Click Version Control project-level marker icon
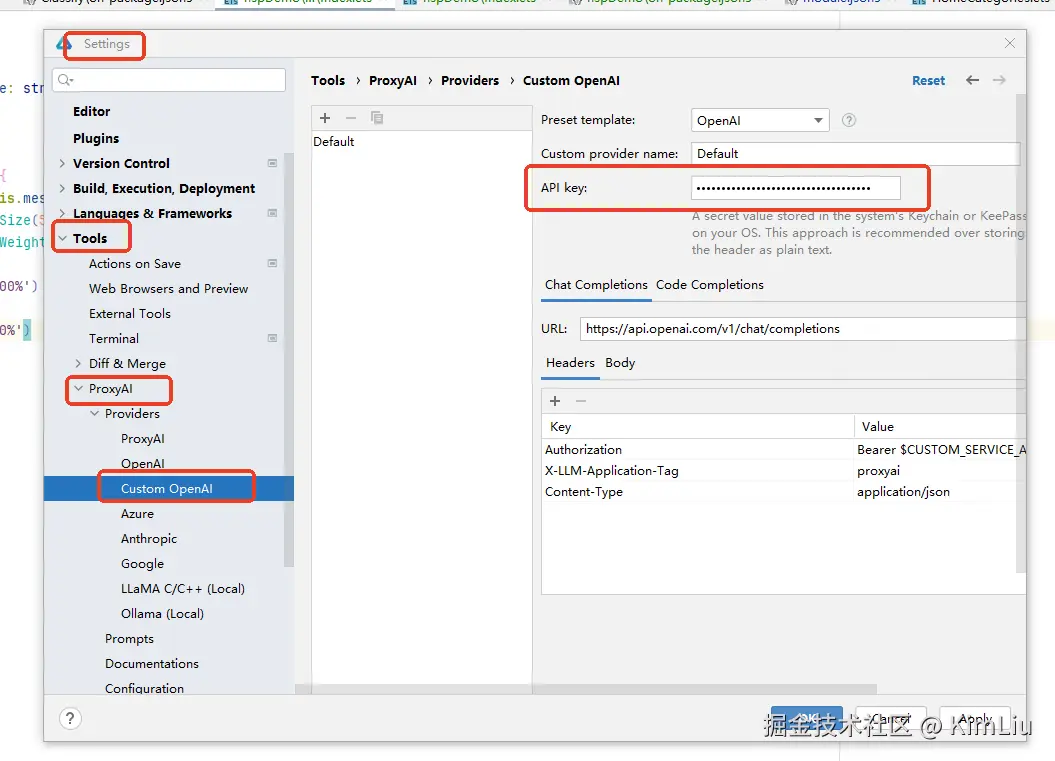 coord(272,163)
